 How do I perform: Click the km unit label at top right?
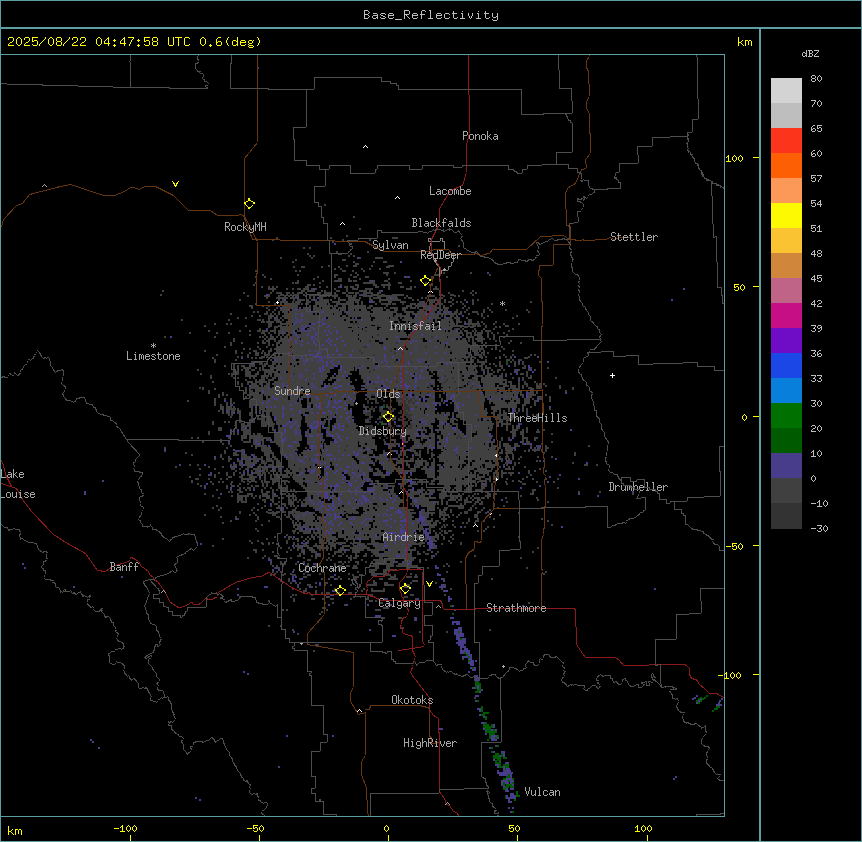click(744, 42)
